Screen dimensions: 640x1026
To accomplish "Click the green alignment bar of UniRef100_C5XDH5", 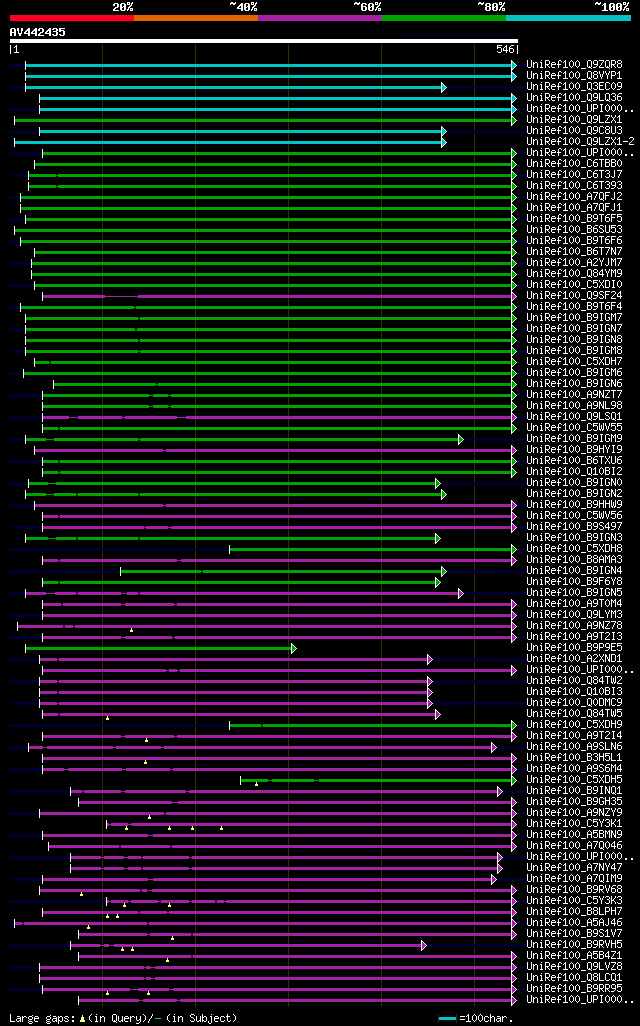I will 378,781.
